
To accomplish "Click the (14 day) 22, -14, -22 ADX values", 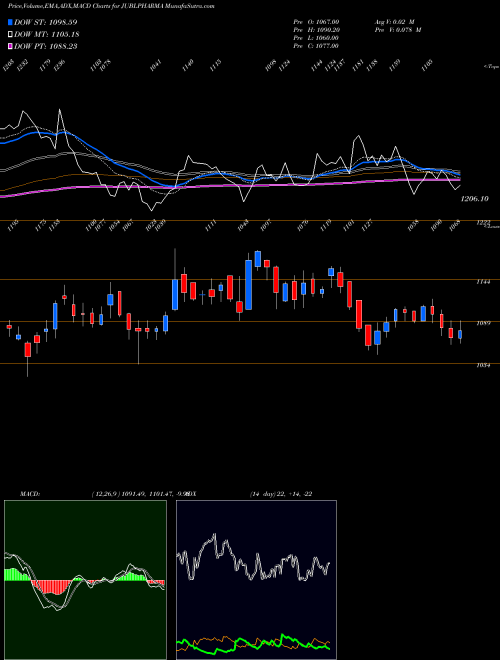I will pos(281,494).
